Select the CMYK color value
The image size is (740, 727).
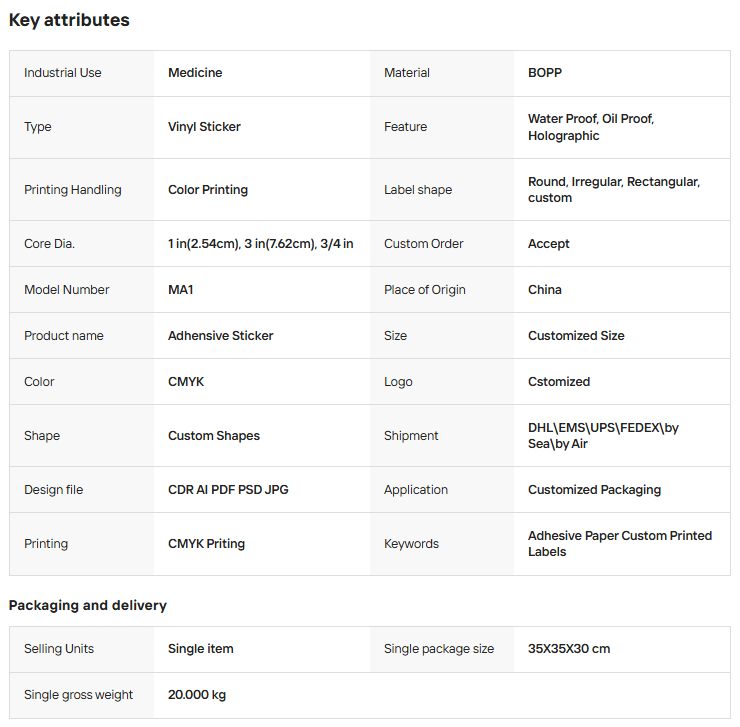(186, 382)
